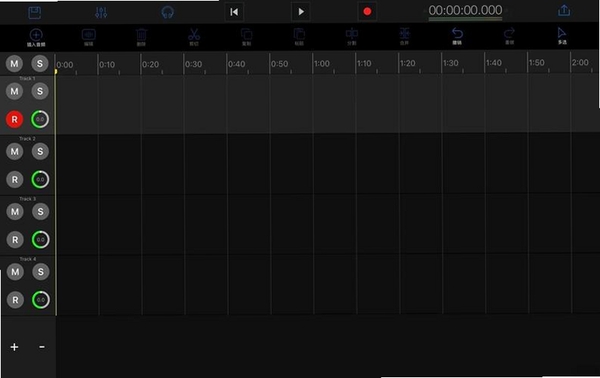Click the 0:50 mark on ruler
600x378 pixels.
click(279, 64)
